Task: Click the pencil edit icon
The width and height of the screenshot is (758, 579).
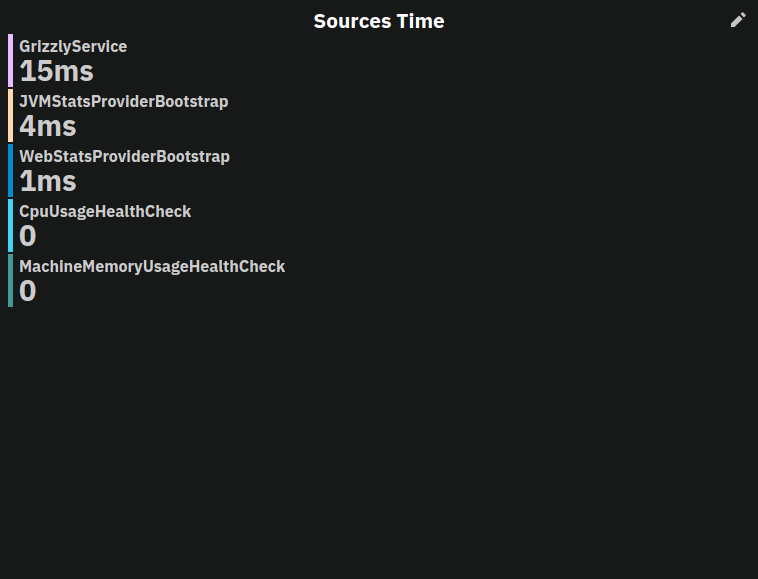Action: (x=738, y=20)
